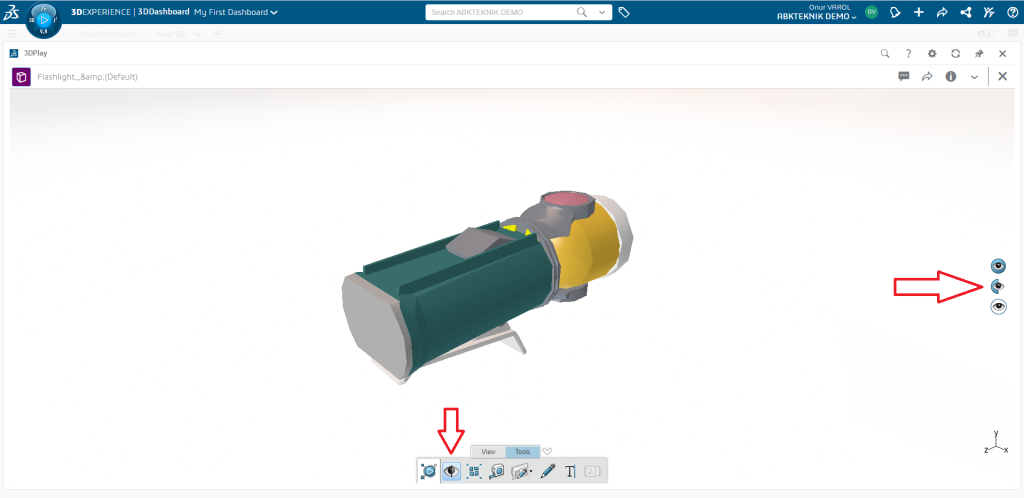Select the bottom eye visibility option
Image resolution: width=1024 pixels, height=498 pixels.
tap(998, 307)
